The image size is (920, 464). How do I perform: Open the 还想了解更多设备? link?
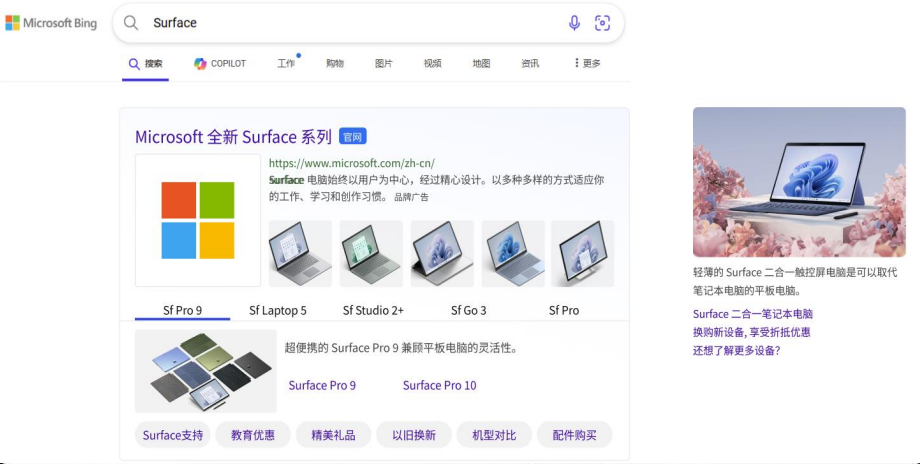coord(737,351)
